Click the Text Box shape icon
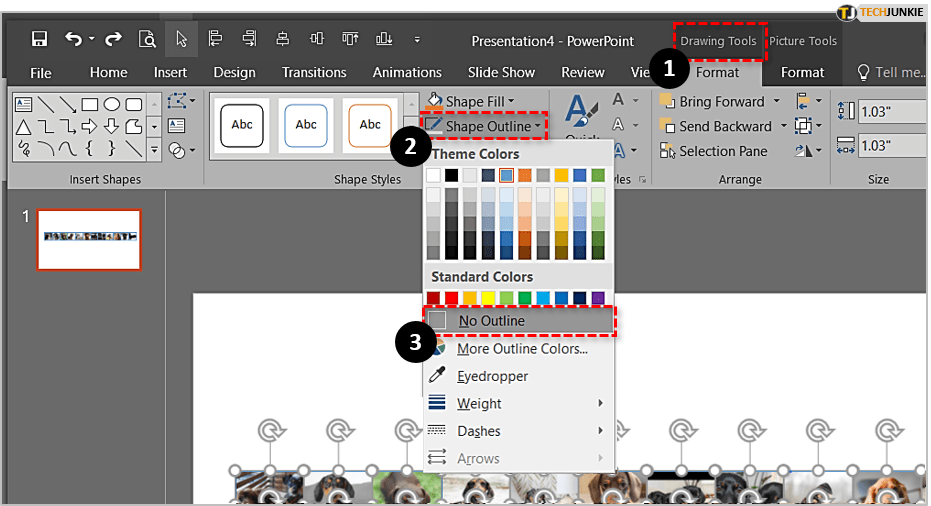The height and width of the screenshot is (506, 931). click(22, 104)
